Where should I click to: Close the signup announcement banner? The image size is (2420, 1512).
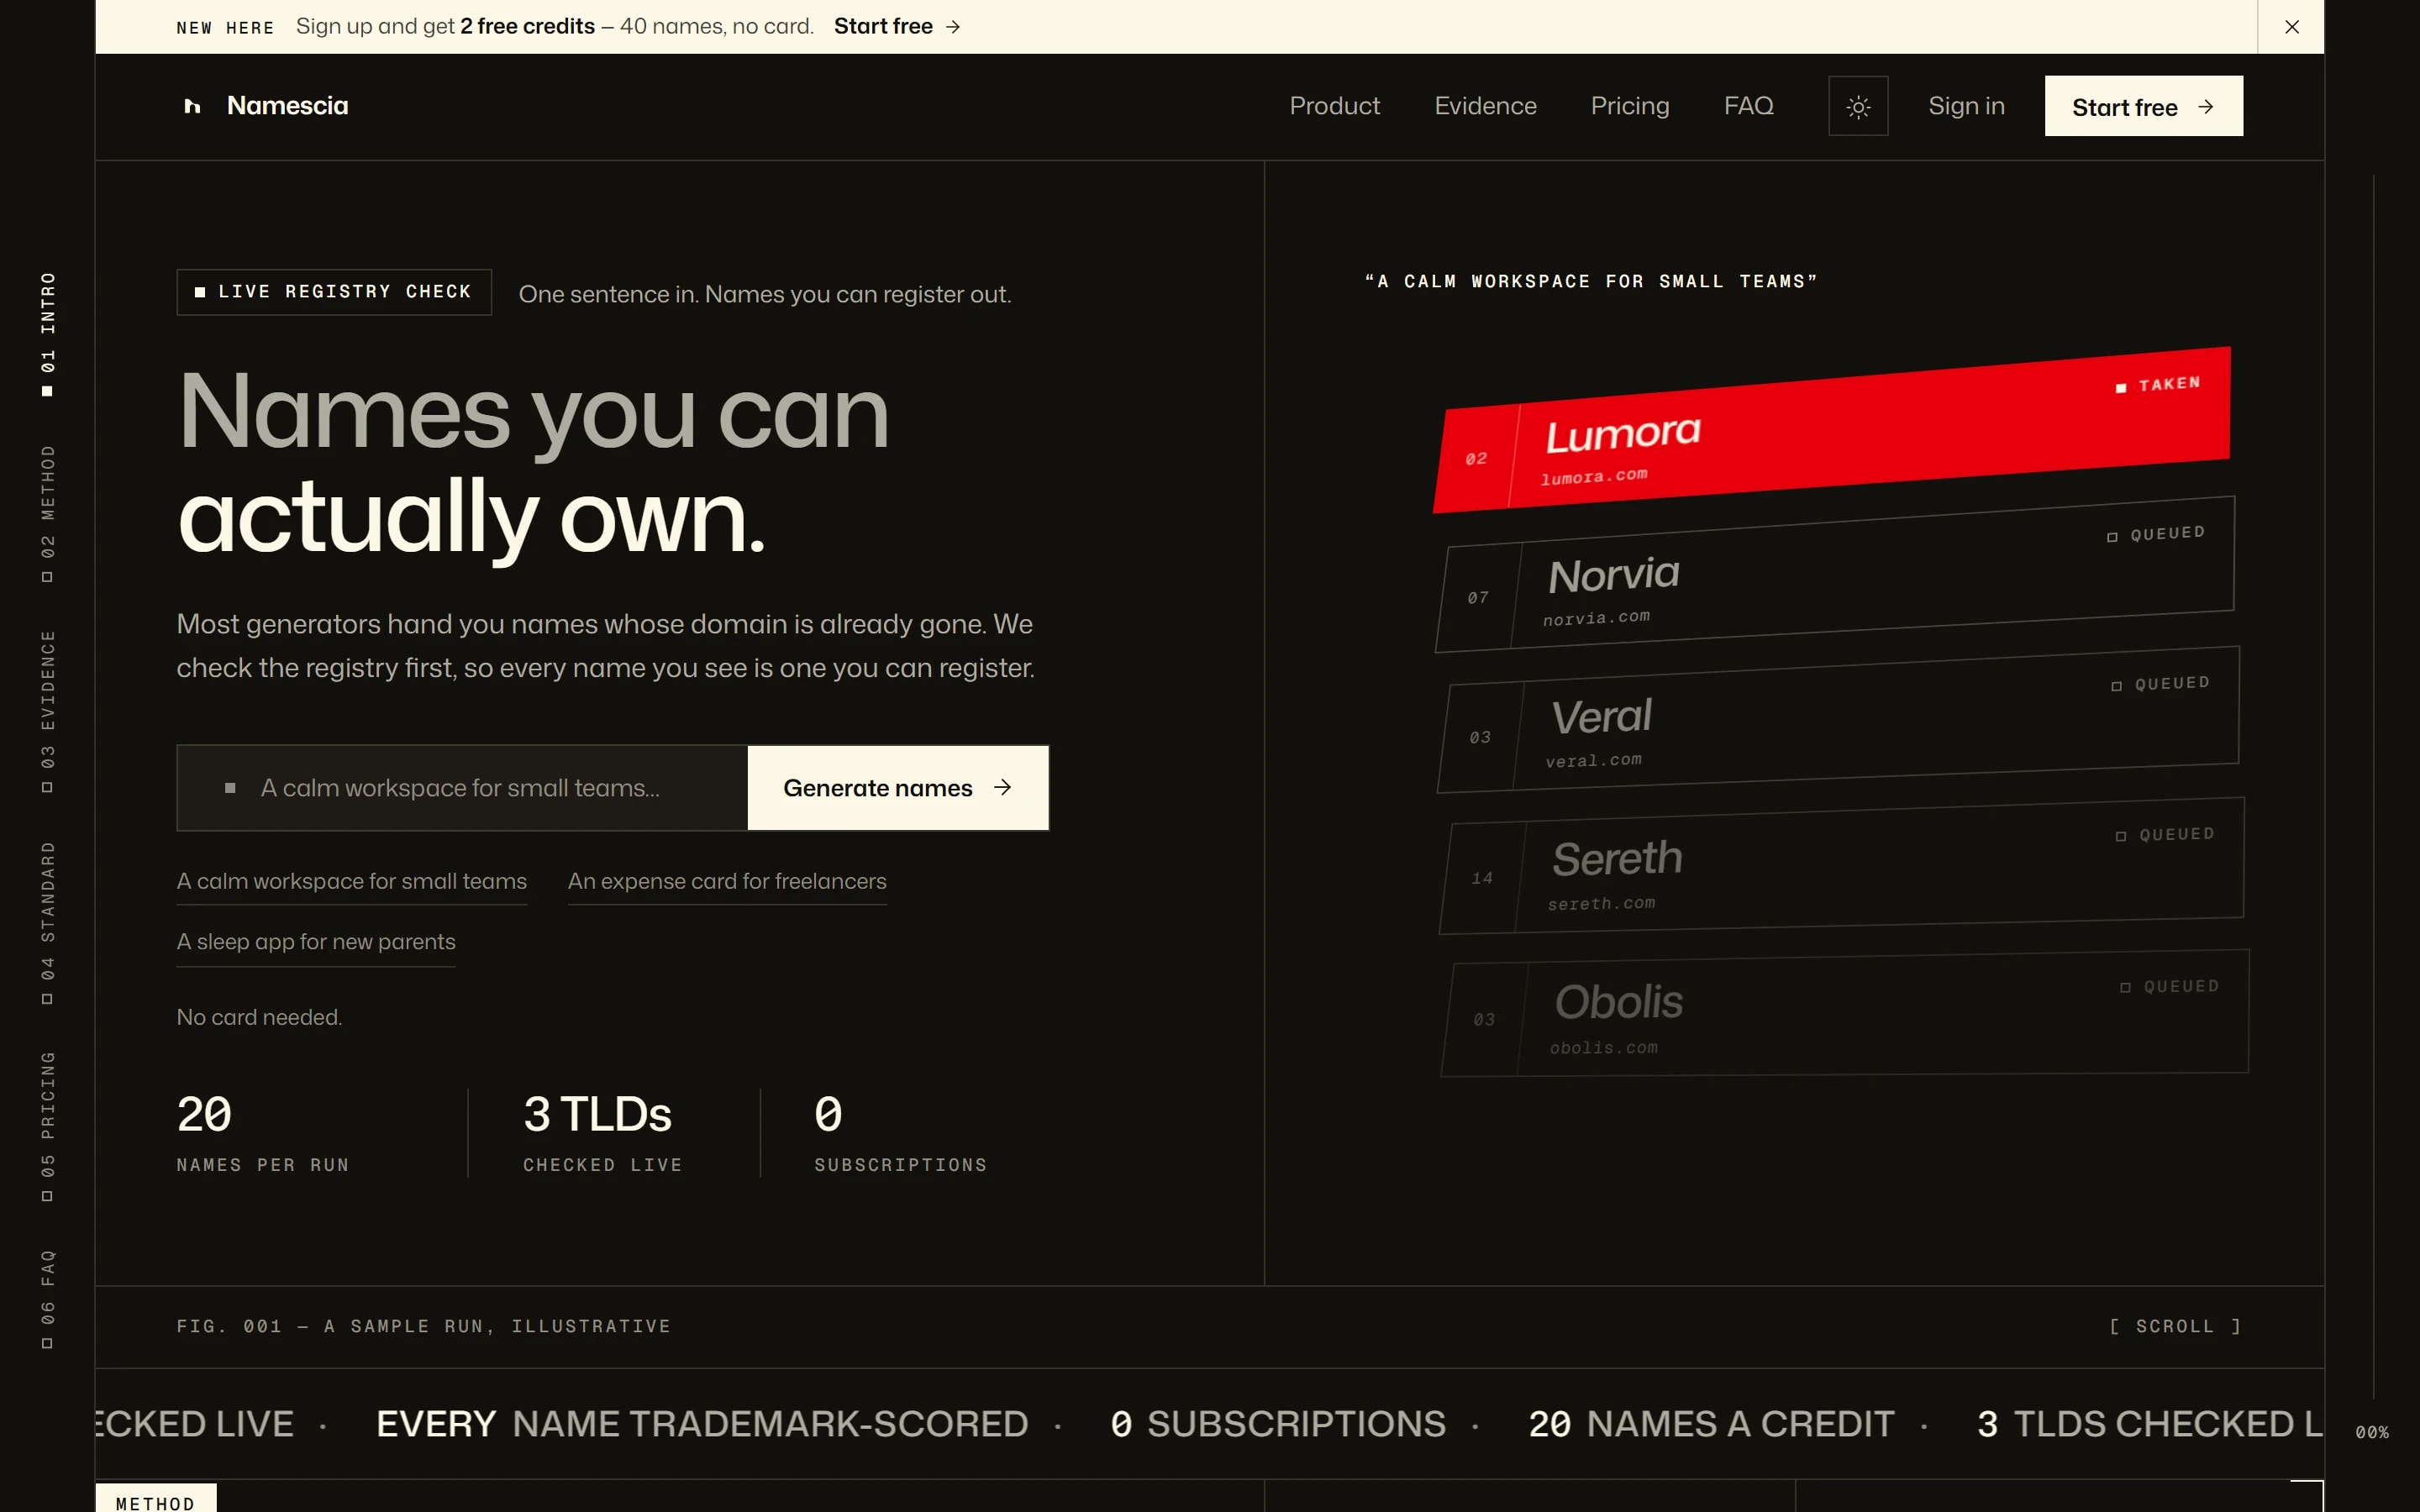pos(2292,27)
